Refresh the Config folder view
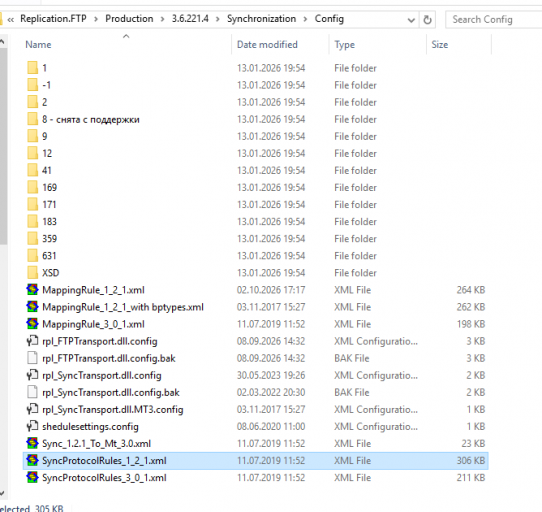This screenshot has width=542, height=512. point(427,20)
